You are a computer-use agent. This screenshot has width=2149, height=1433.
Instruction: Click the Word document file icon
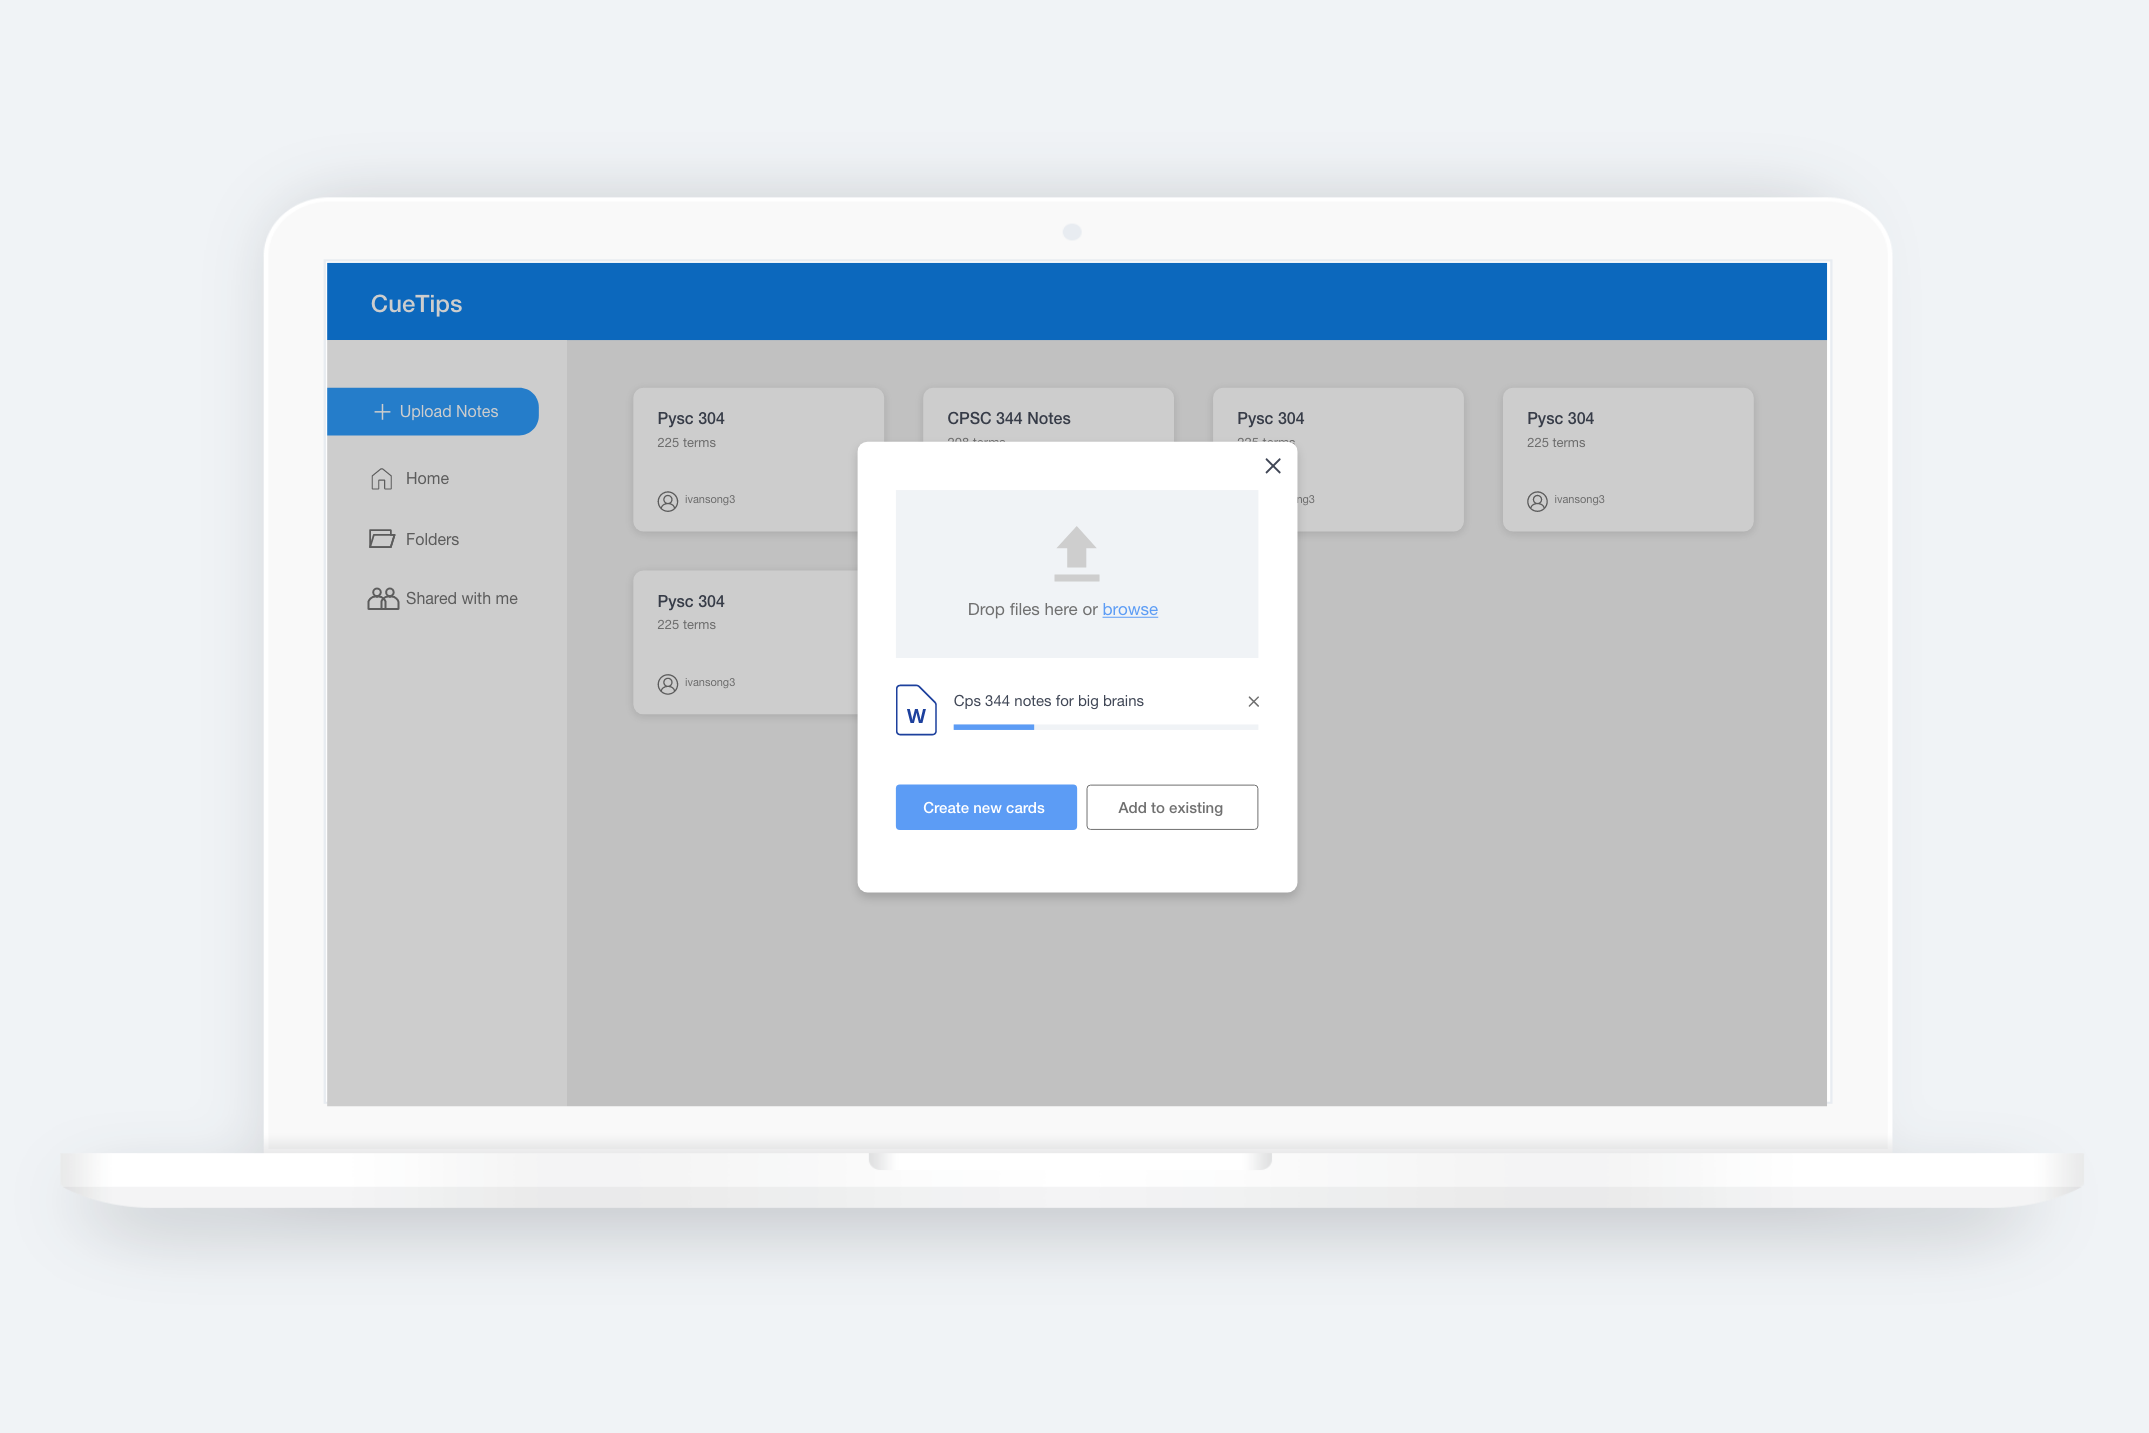coord(915,710)
